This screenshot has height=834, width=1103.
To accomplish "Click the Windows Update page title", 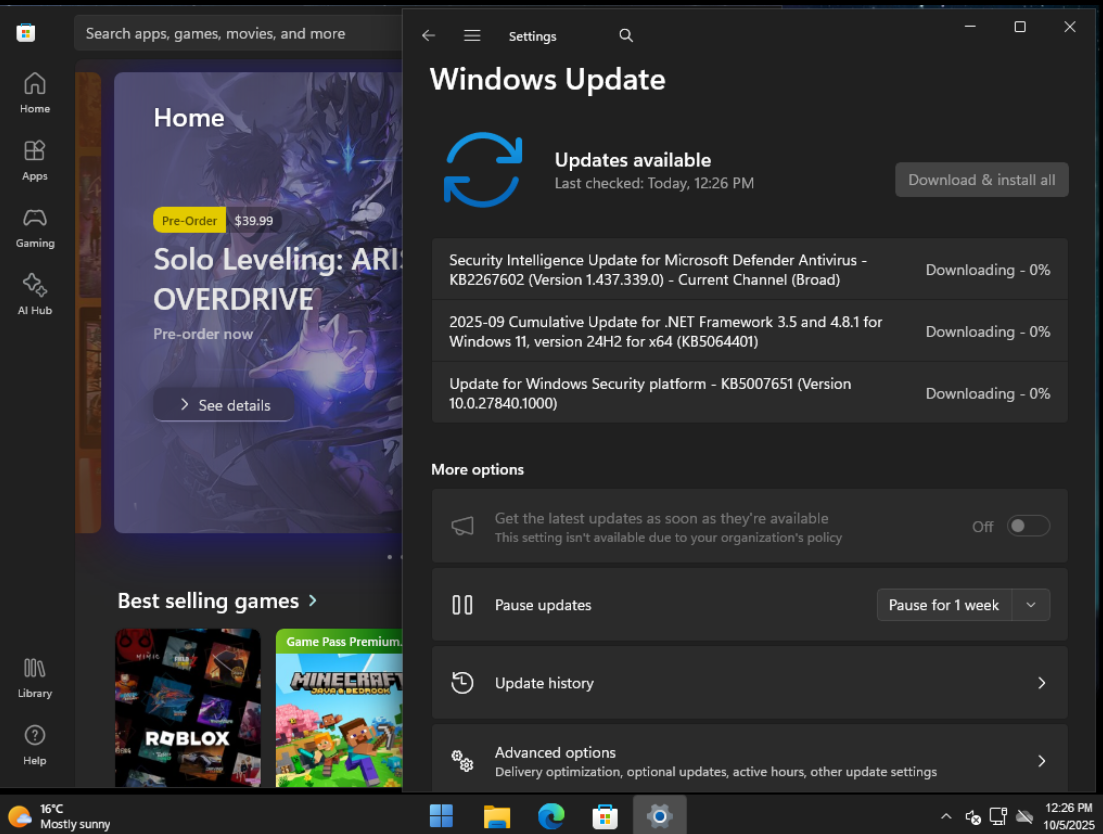I will pyautogui.click(x=547, y=79).
